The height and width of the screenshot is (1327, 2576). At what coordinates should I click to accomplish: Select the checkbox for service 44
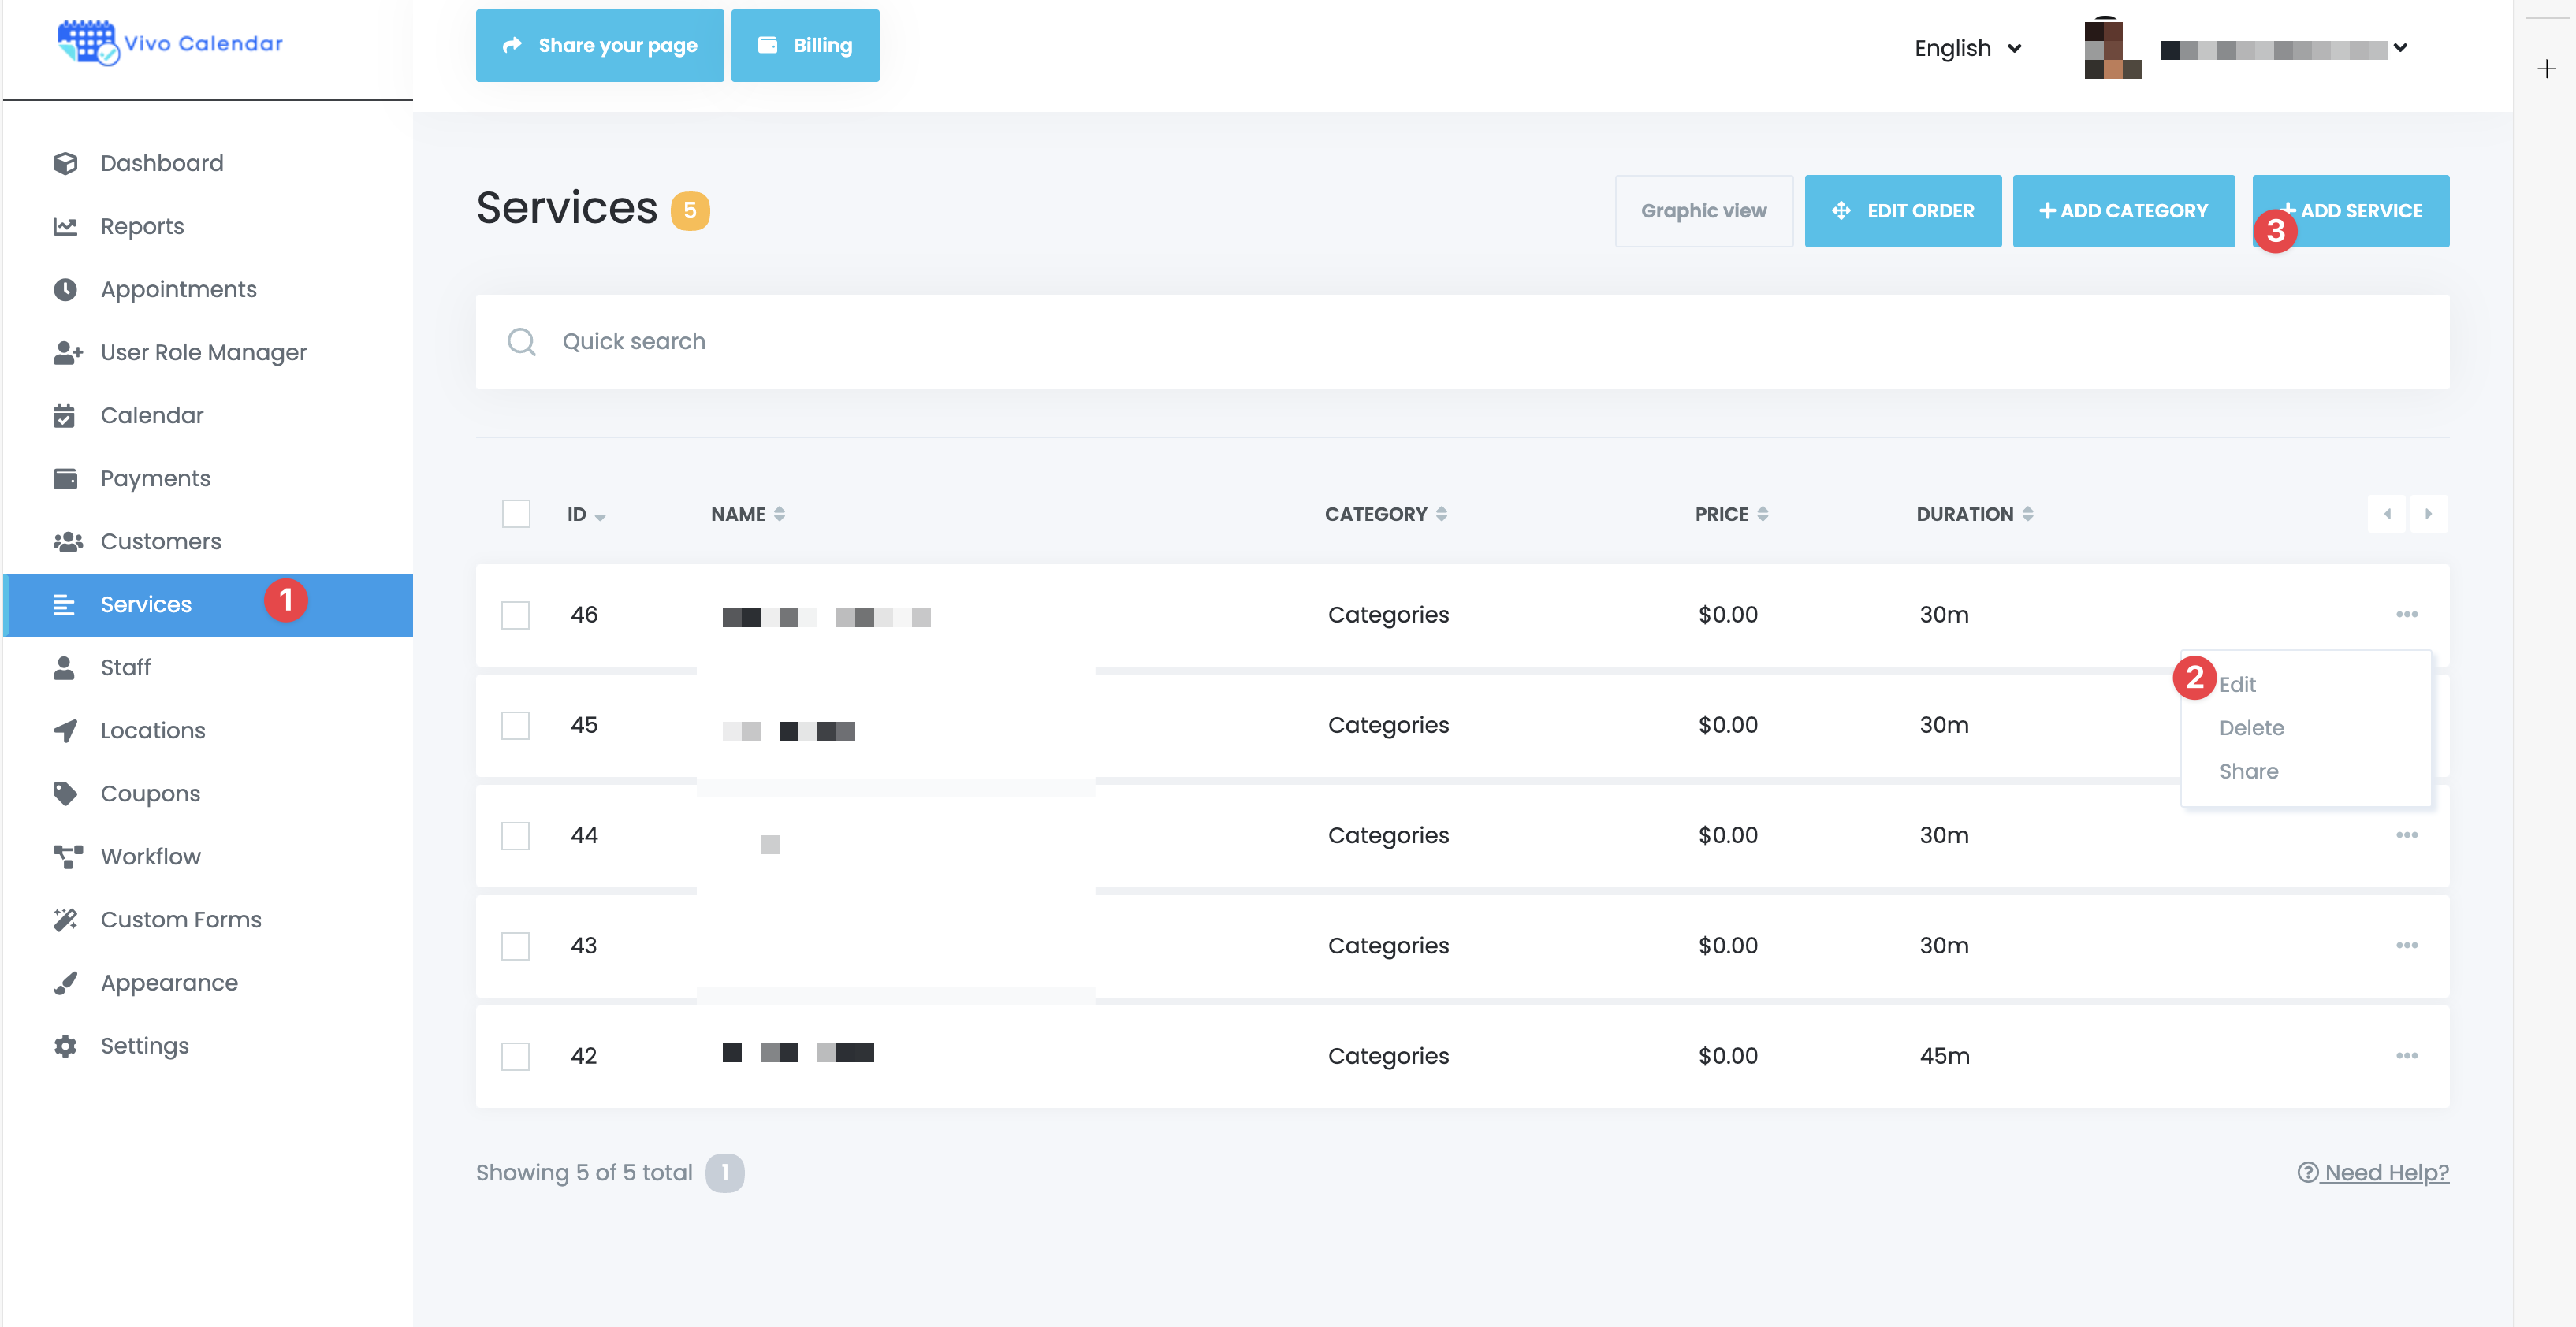[x=515, y=836]
